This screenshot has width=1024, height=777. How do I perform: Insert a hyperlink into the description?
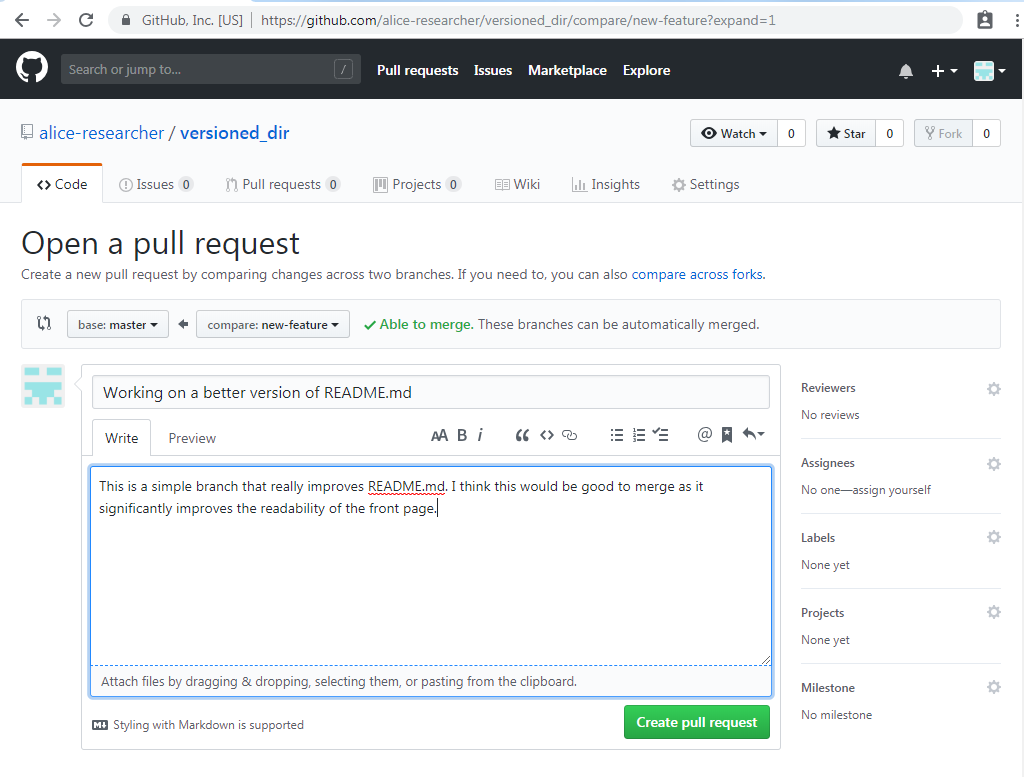click(569, 435)
